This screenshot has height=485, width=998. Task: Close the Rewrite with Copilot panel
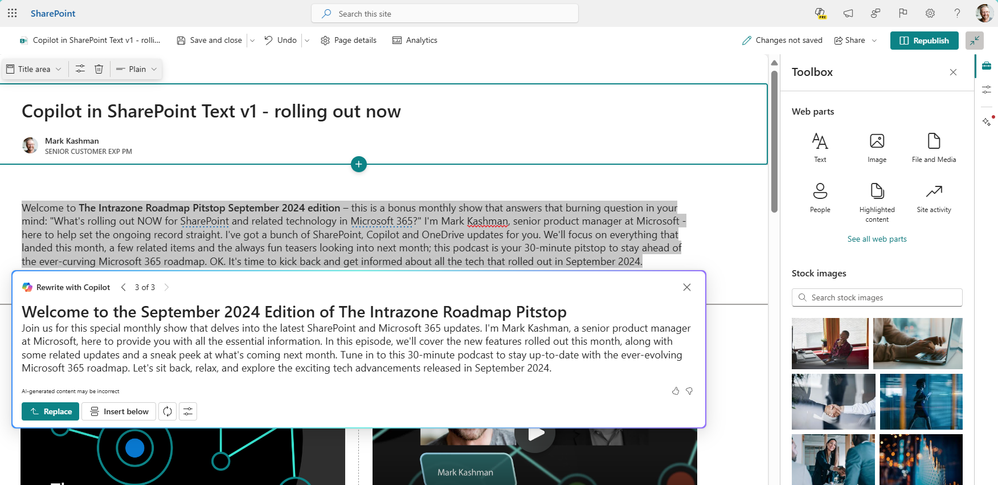point(686,287)
